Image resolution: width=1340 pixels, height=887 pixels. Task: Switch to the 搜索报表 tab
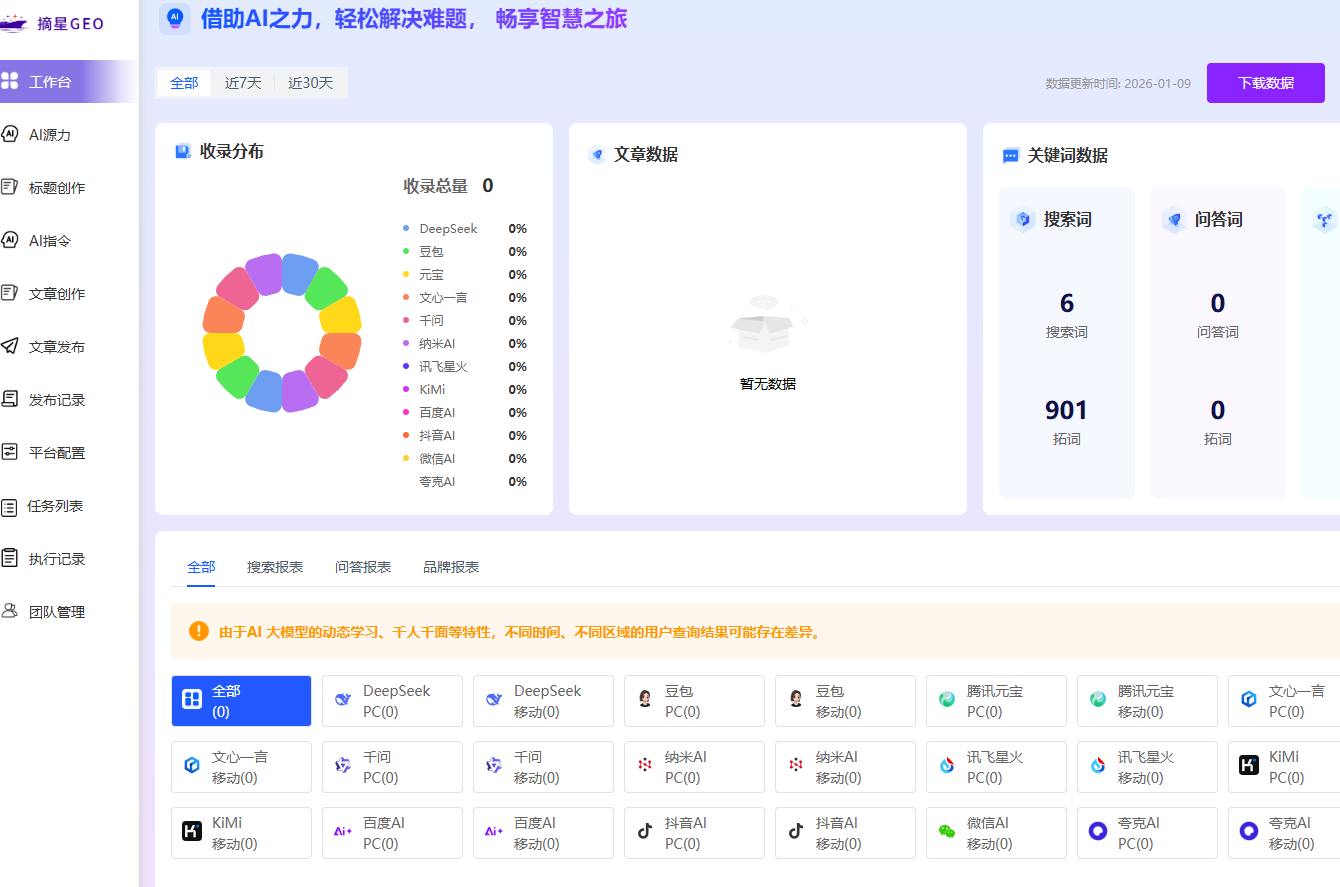point(275,567)
